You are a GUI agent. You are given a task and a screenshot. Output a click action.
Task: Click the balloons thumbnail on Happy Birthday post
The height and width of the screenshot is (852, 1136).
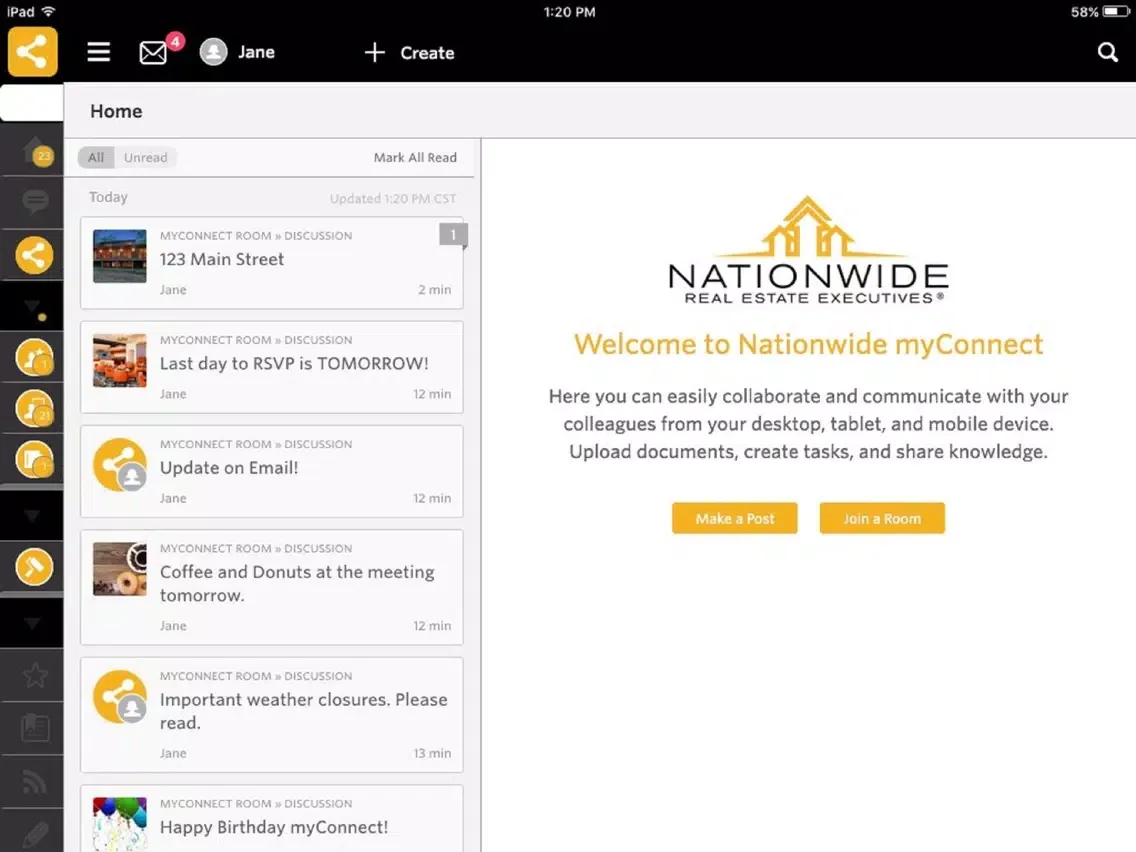(x=120, y=824)
